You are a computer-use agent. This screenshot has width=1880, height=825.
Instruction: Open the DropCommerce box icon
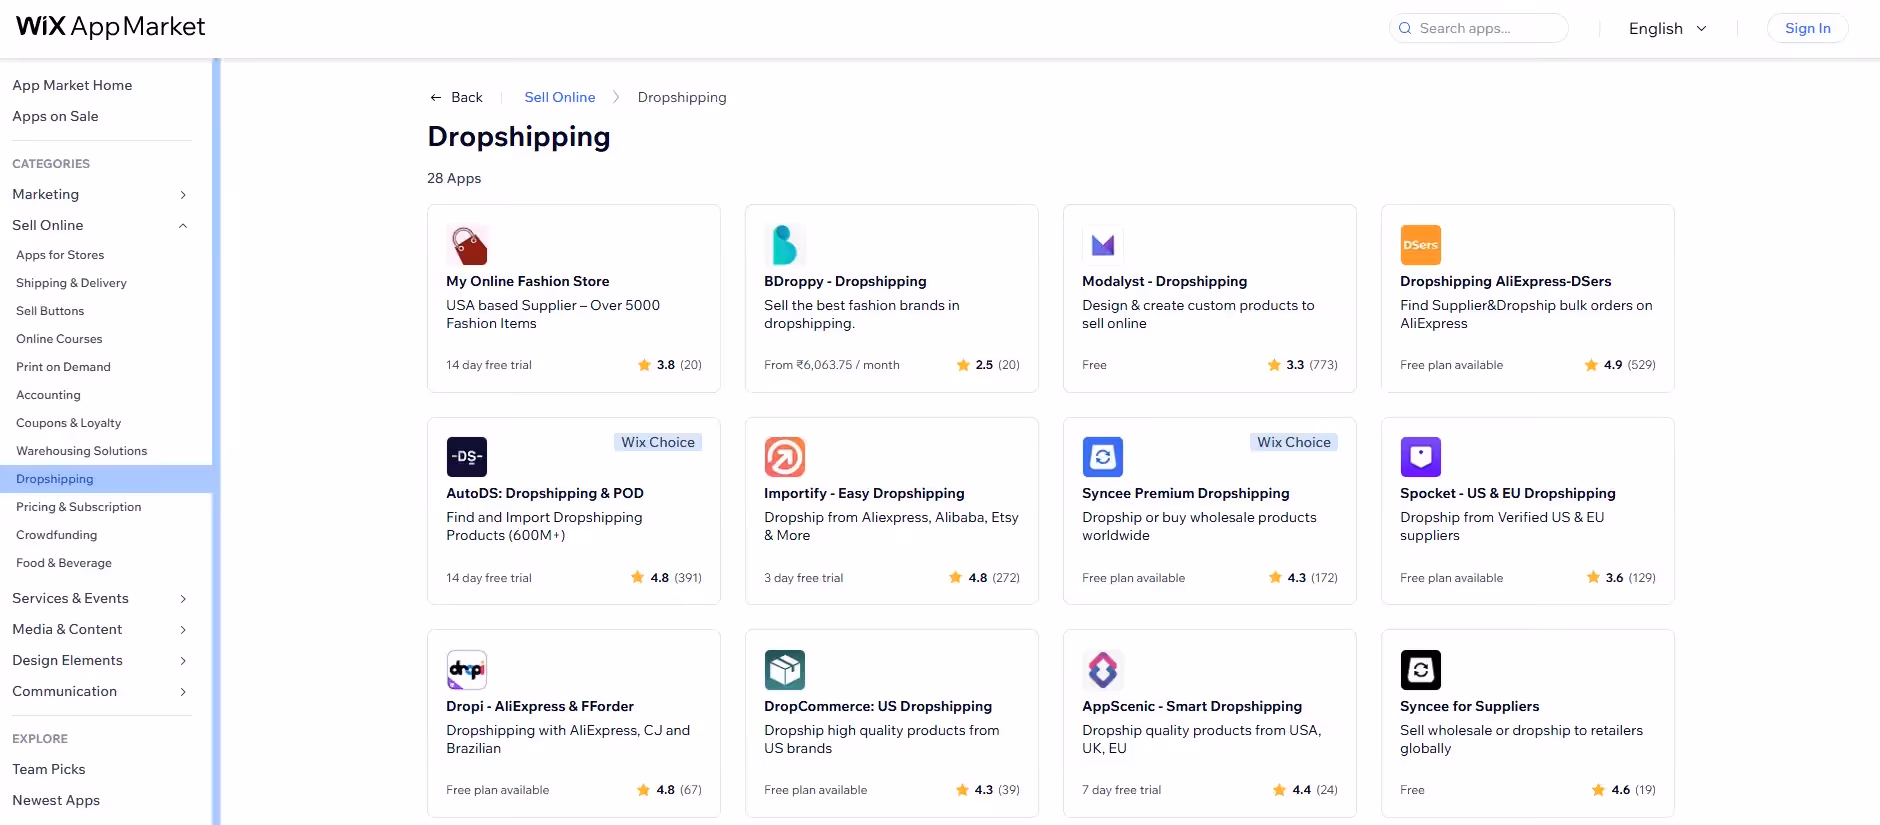click(785, 670)
